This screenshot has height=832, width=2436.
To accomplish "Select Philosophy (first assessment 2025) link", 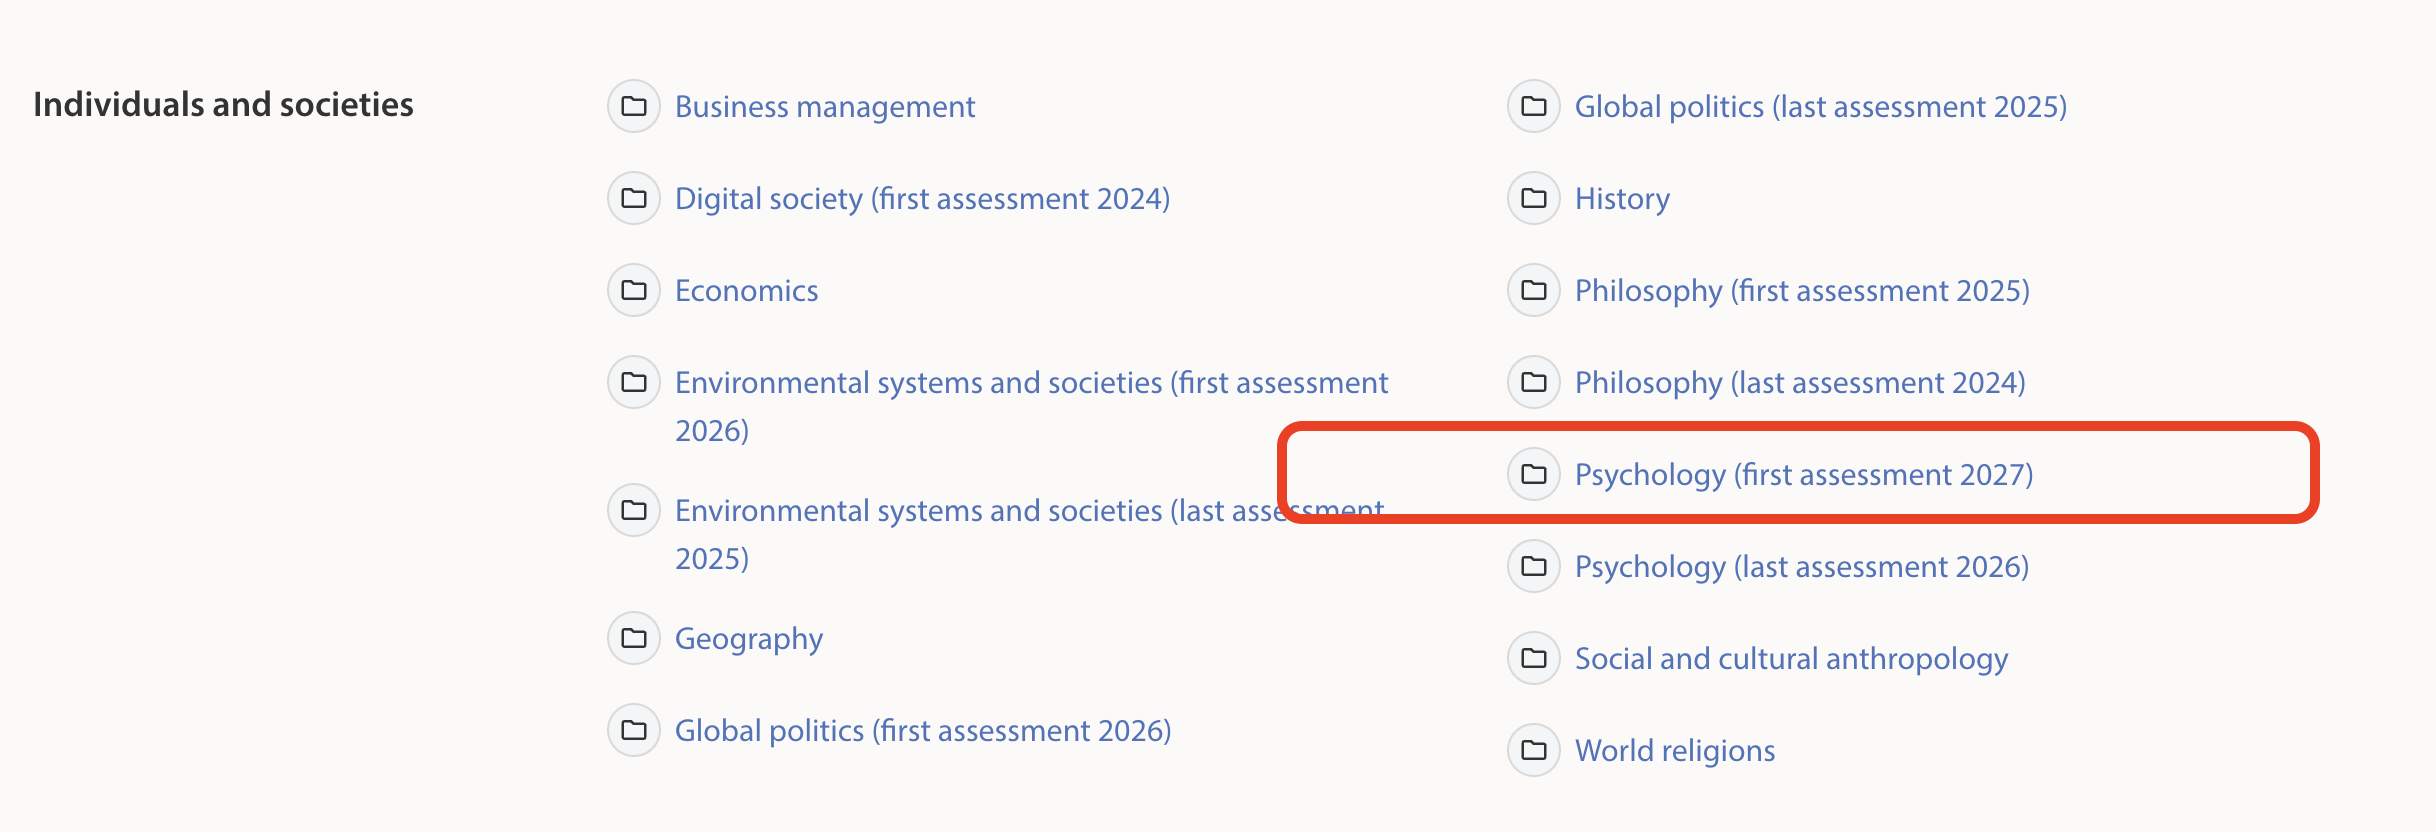I will coord(1802,291).
